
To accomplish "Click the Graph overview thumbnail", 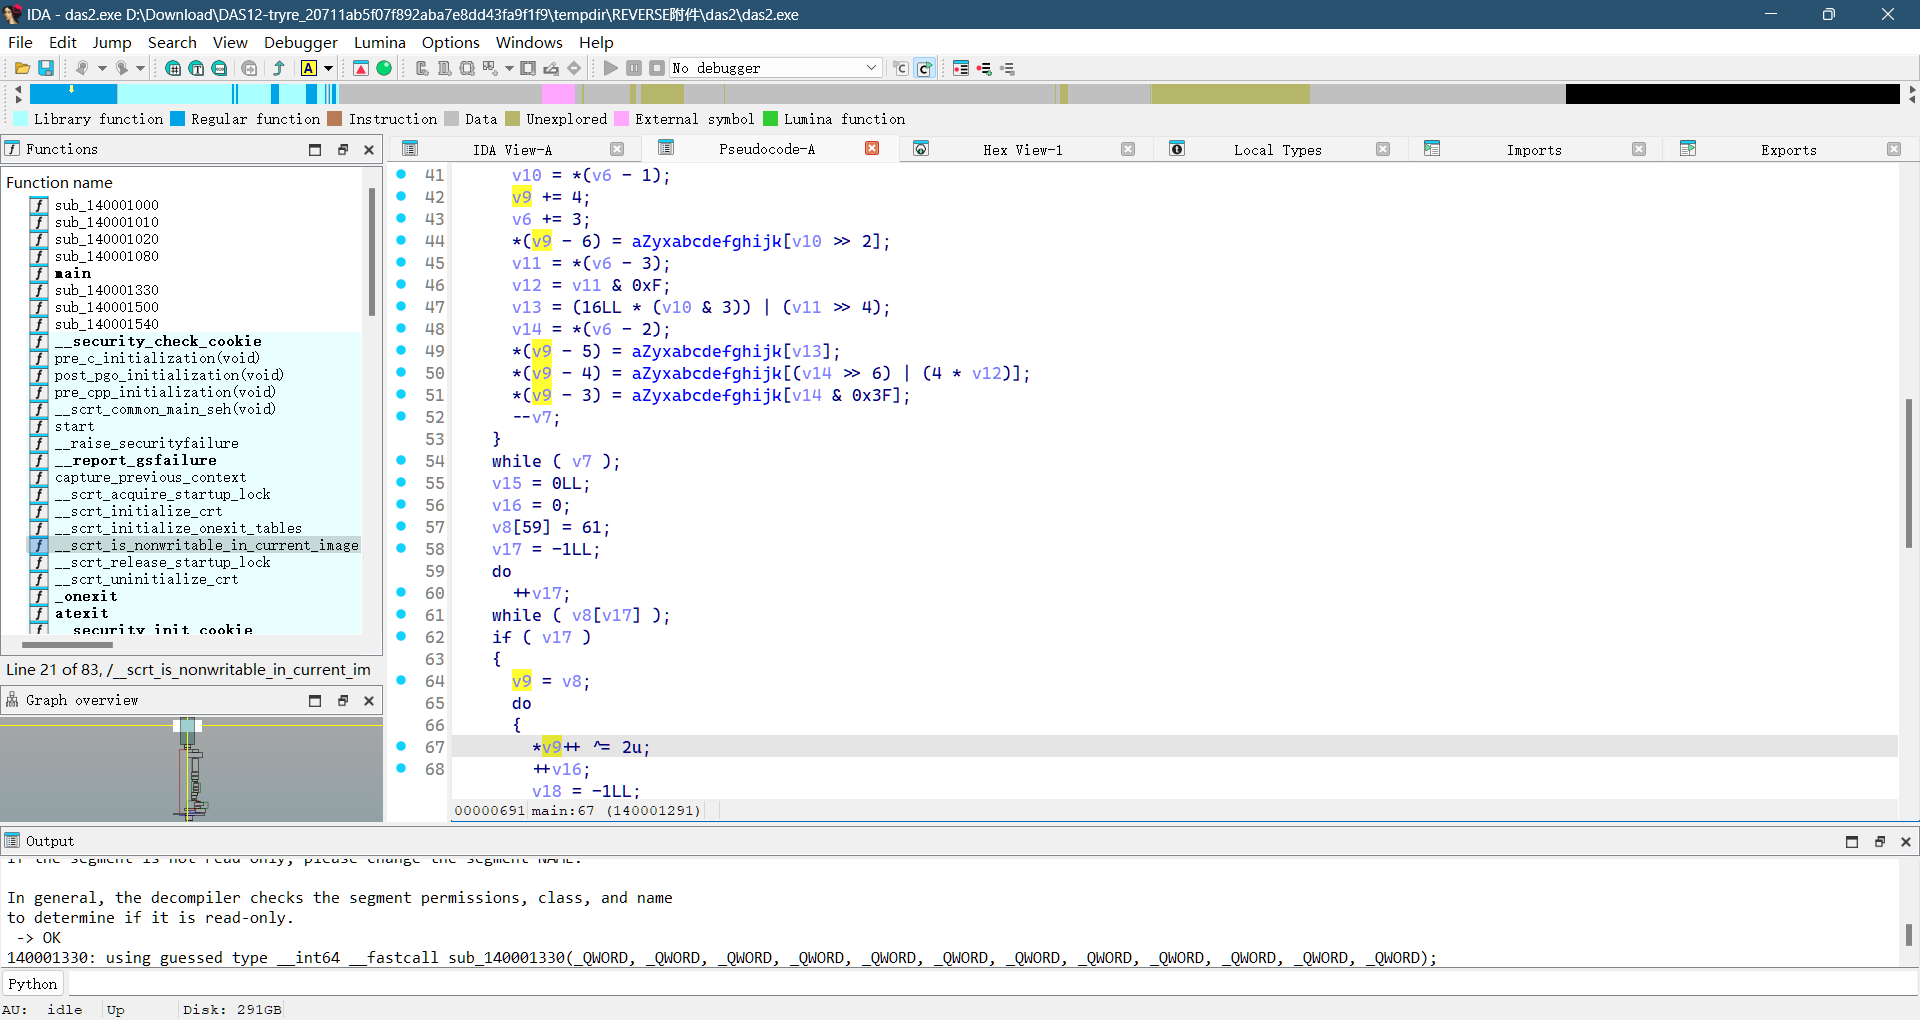I will (191, 770).
